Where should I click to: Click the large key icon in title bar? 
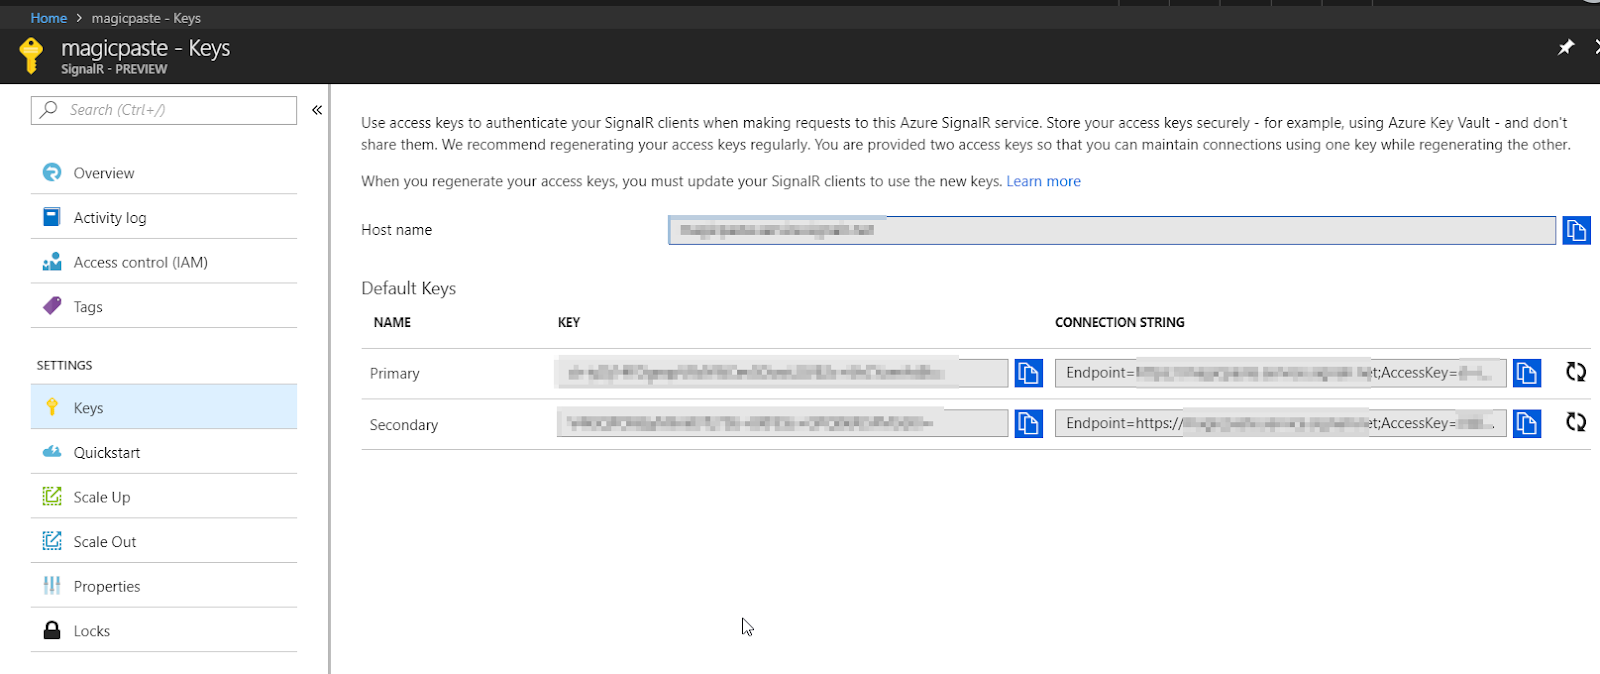pyautogui.click(x=31, y=55)
